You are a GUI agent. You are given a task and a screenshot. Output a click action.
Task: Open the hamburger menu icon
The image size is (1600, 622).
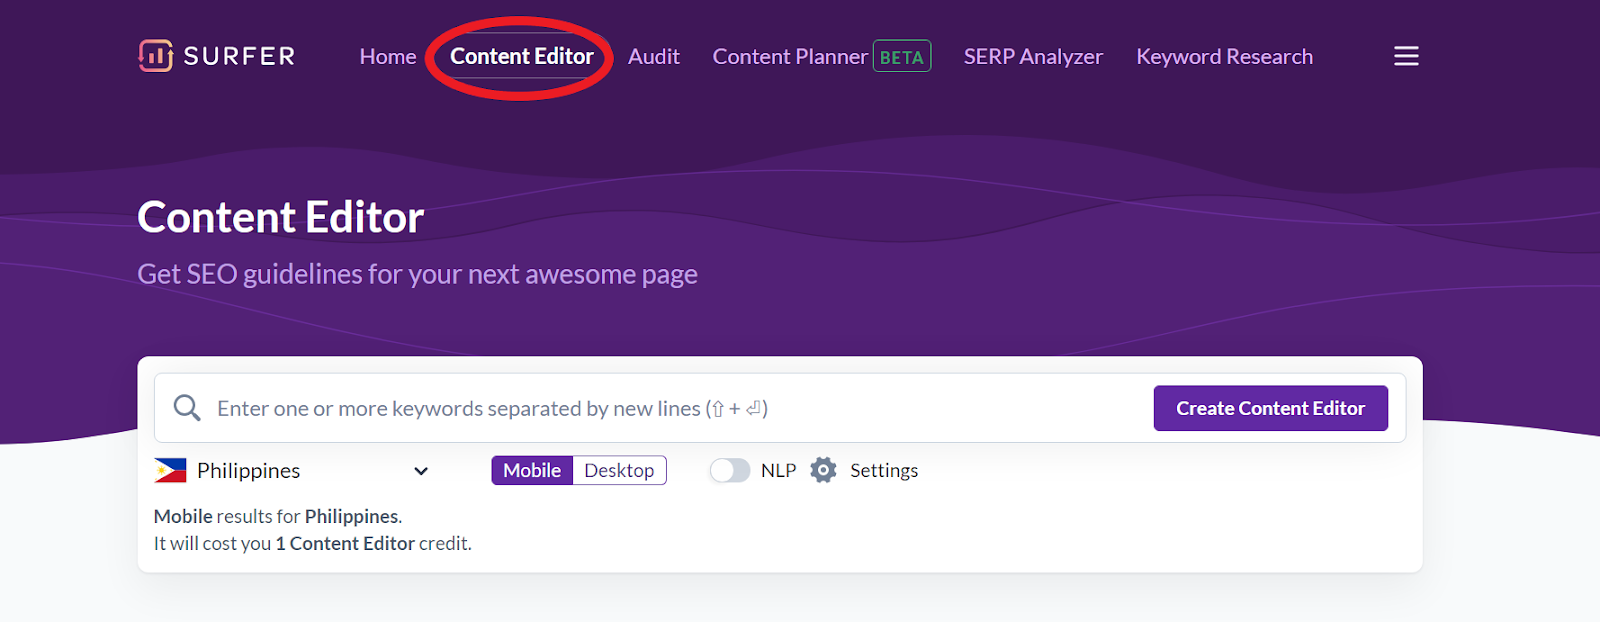point(1406,56)
